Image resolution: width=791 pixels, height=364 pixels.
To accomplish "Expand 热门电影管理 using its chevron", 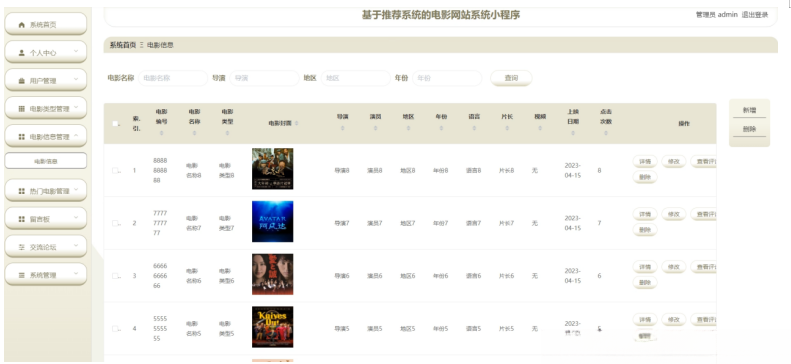I will 76,190.
